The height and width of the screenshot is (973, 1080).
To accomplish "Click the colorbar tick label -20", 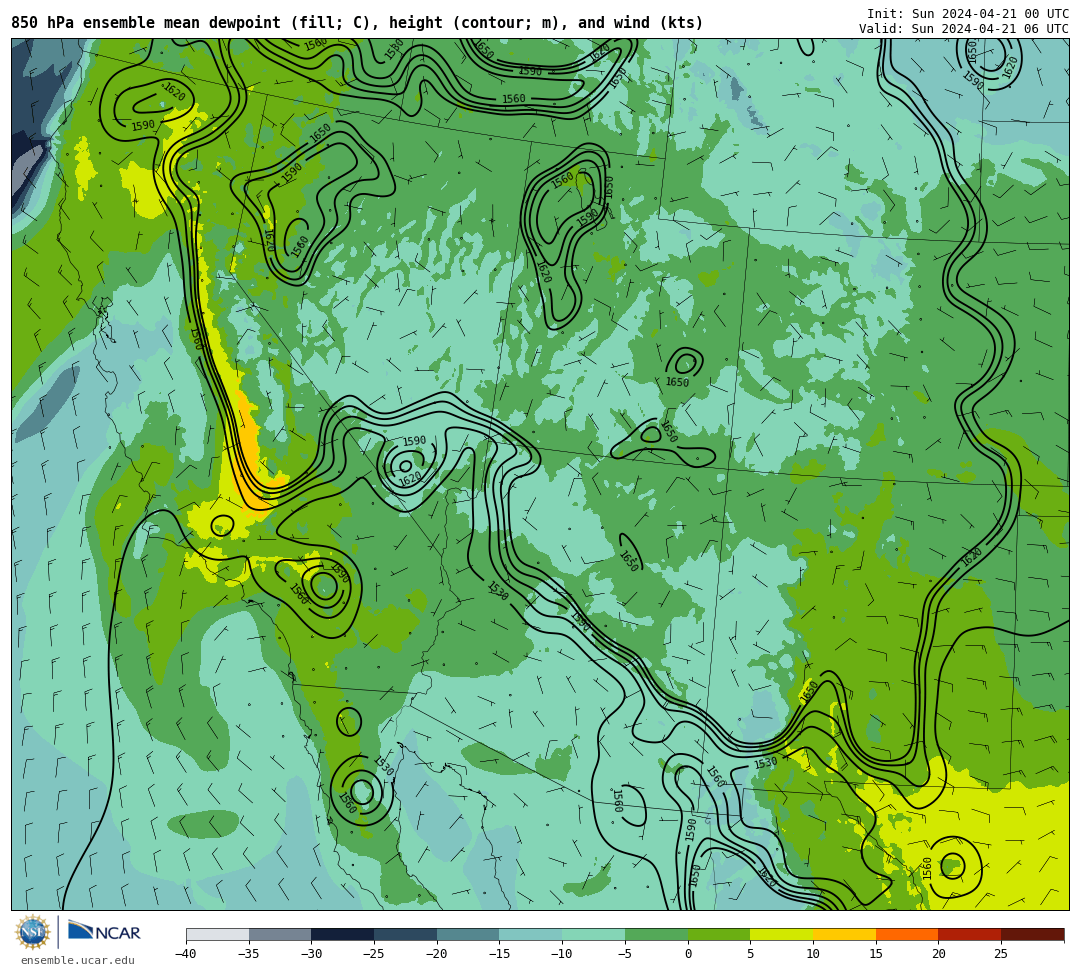I will click(x=436, y=954).
